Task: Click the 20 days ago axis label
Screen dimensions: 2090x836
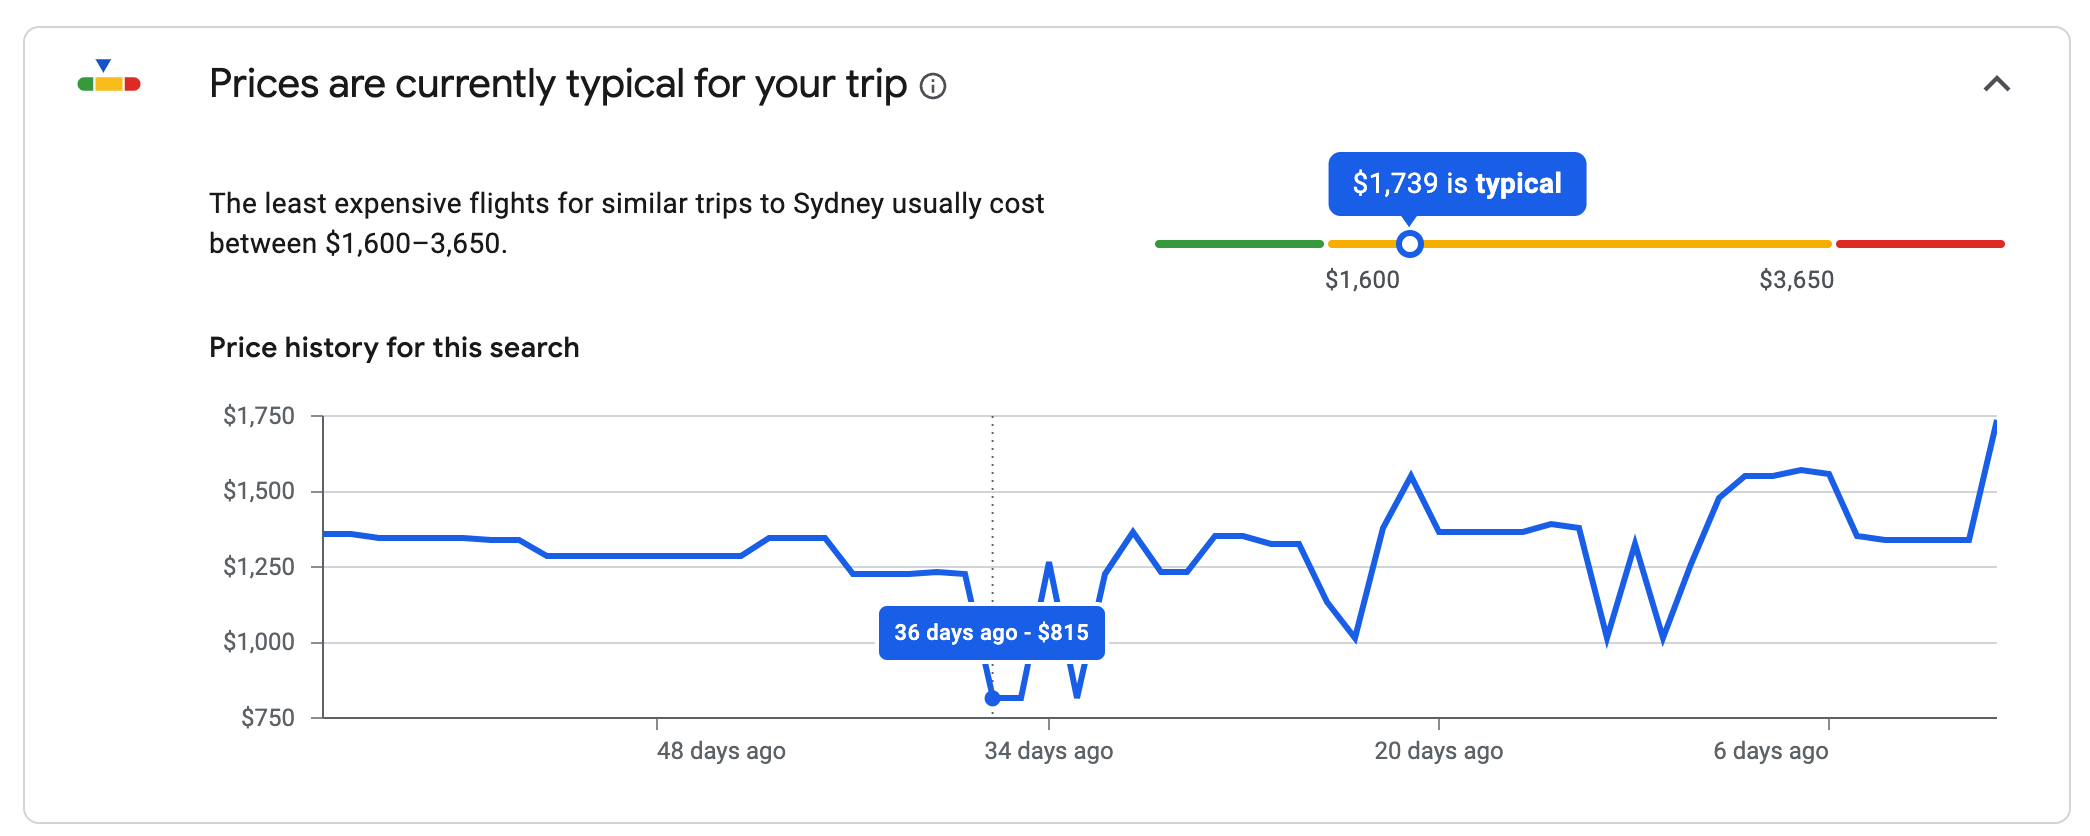Action: point(1438,751)
